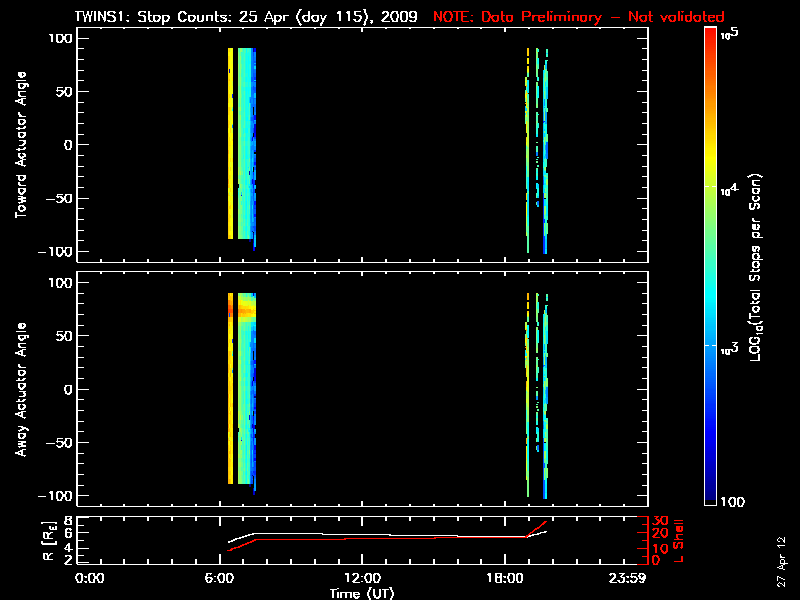Click the red-orange hotspot in the Away panel

tap(240, 311)
